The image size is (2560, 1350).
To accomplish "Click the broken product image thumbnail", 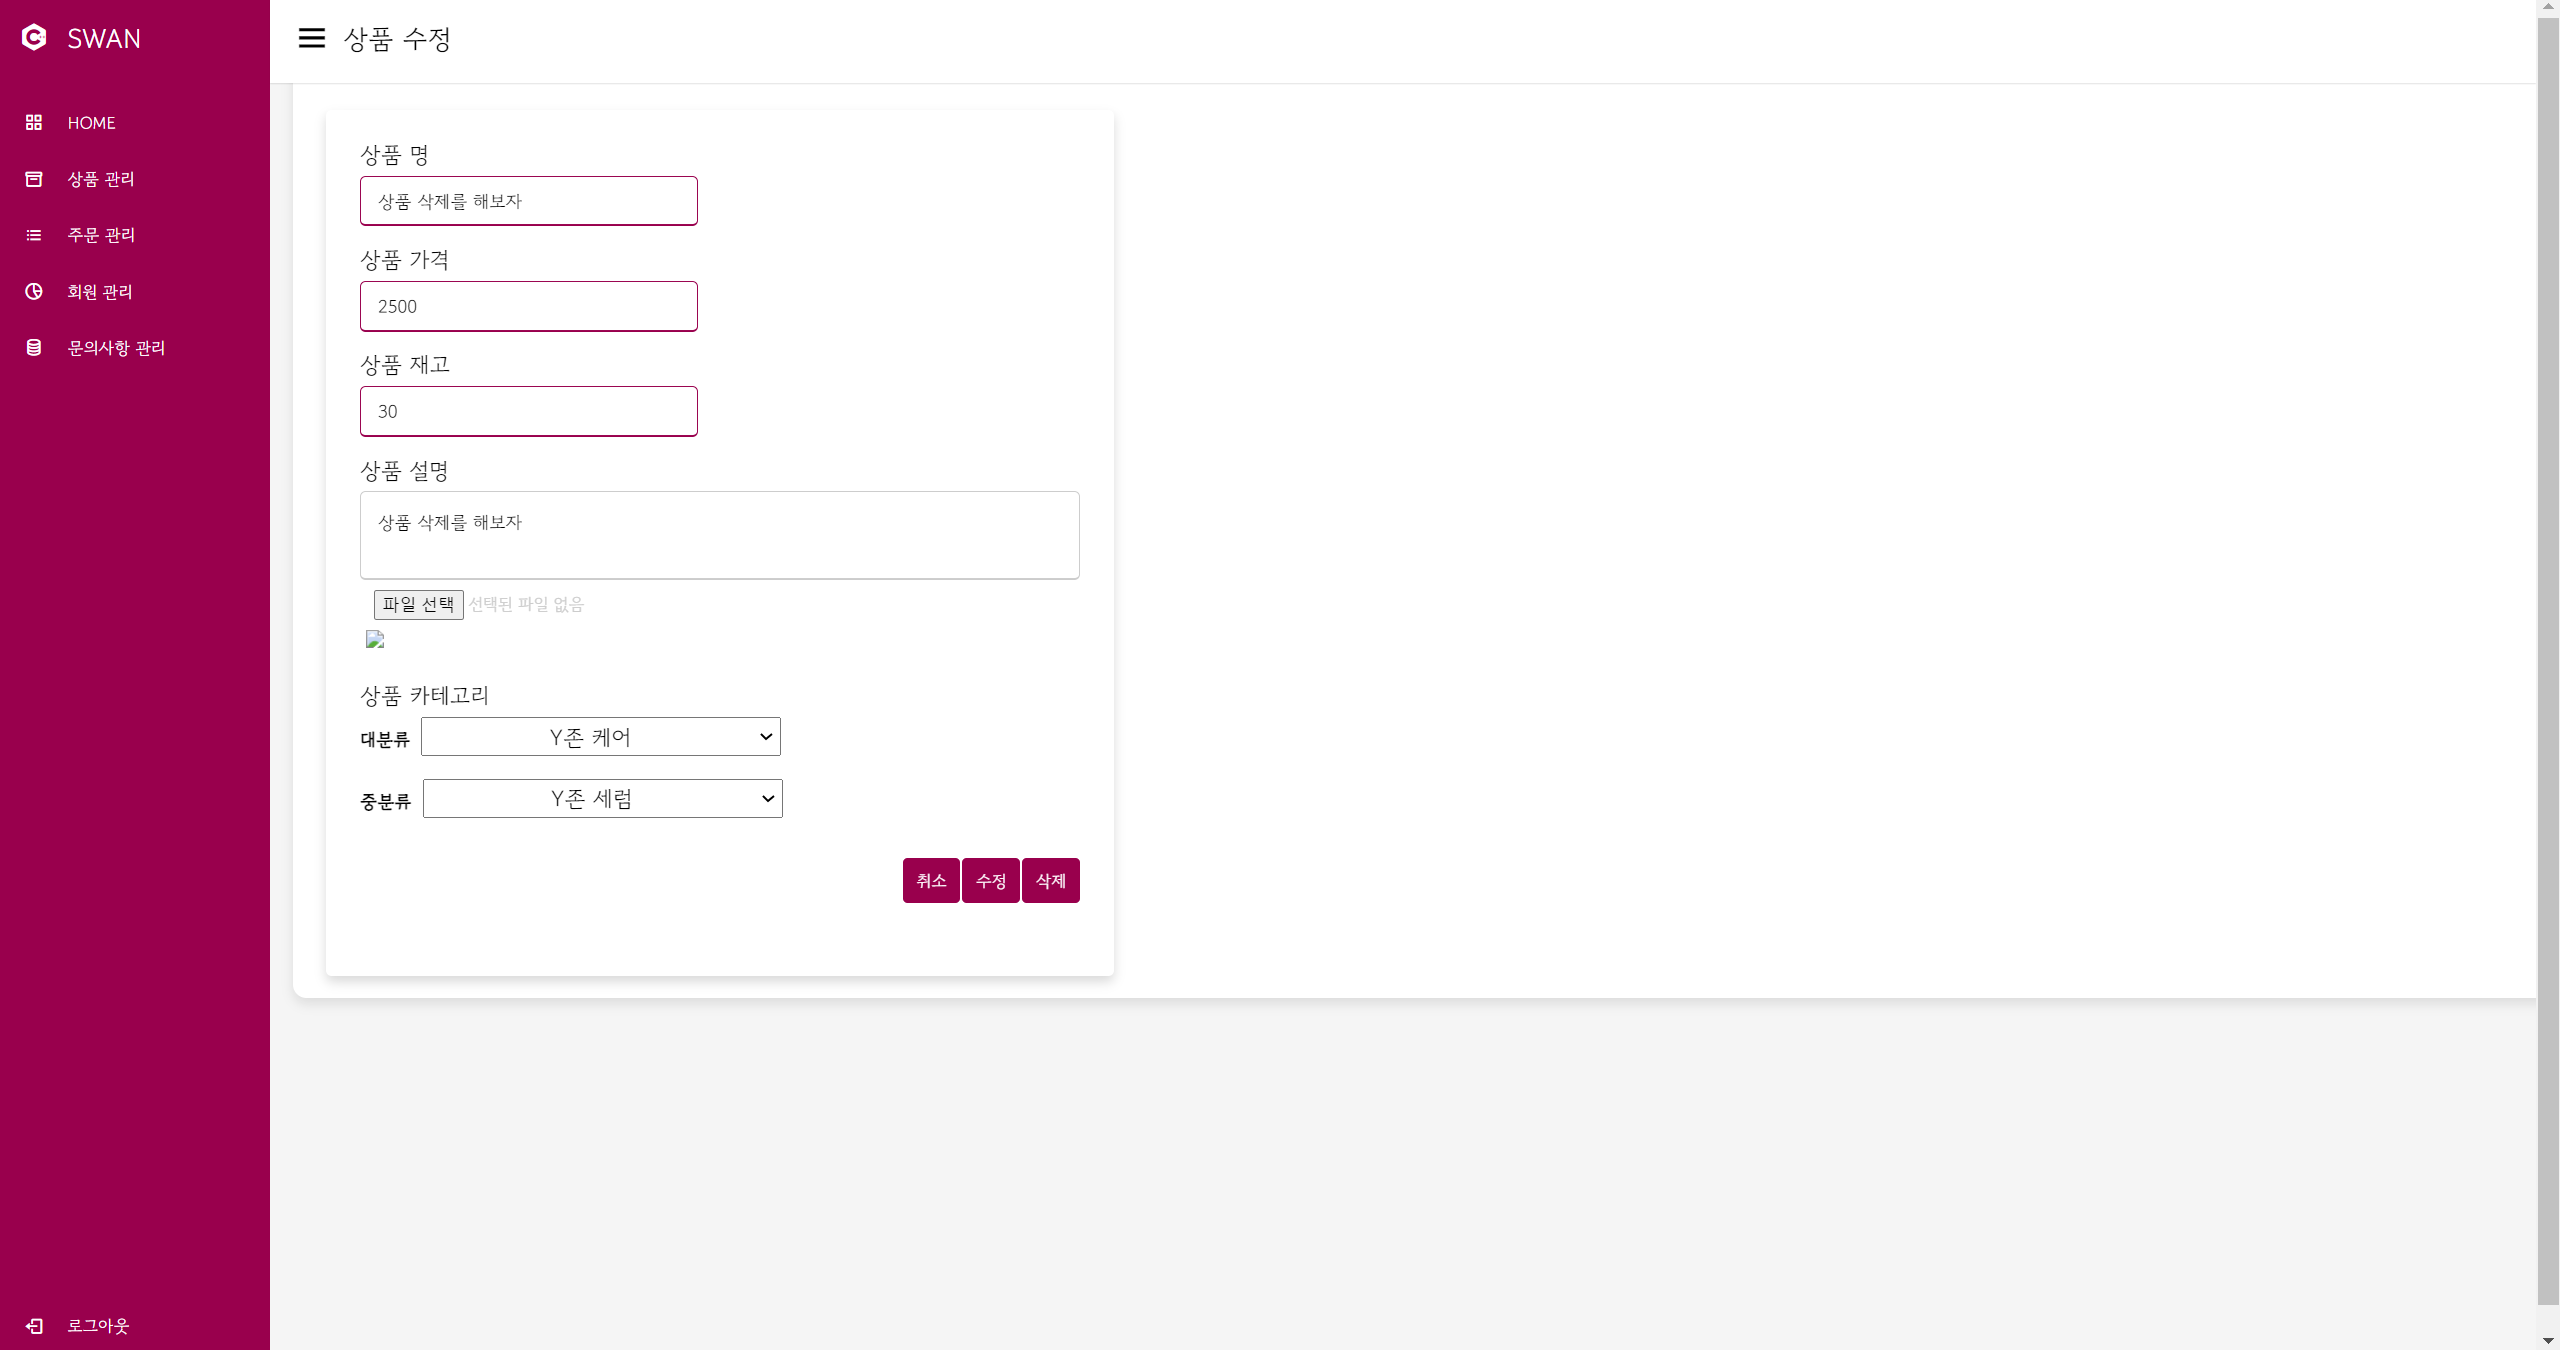I will tap(375, 639).
